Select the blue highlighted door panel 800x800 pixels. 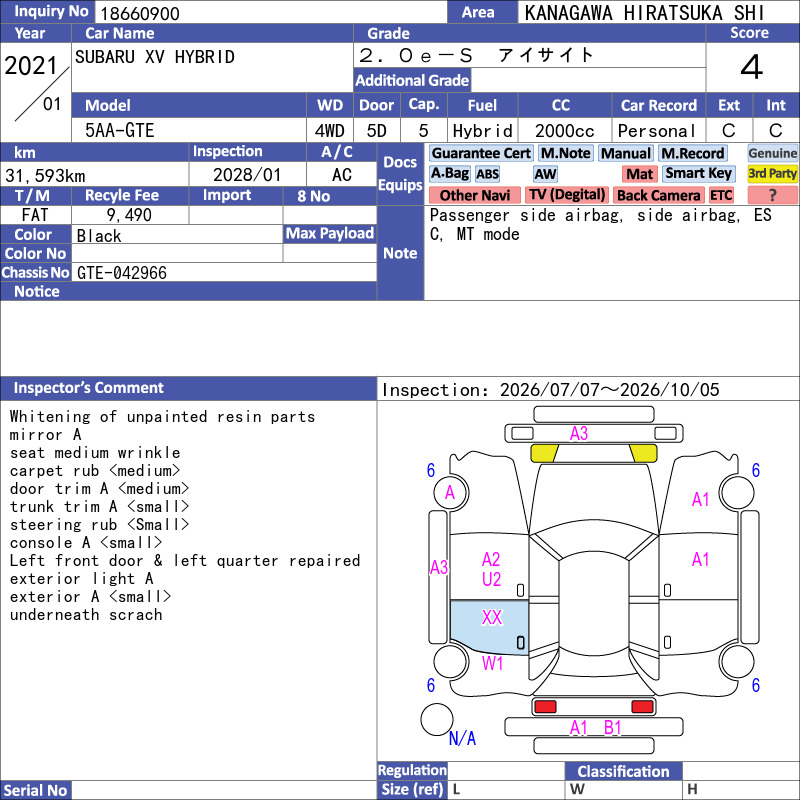point(489,628)
